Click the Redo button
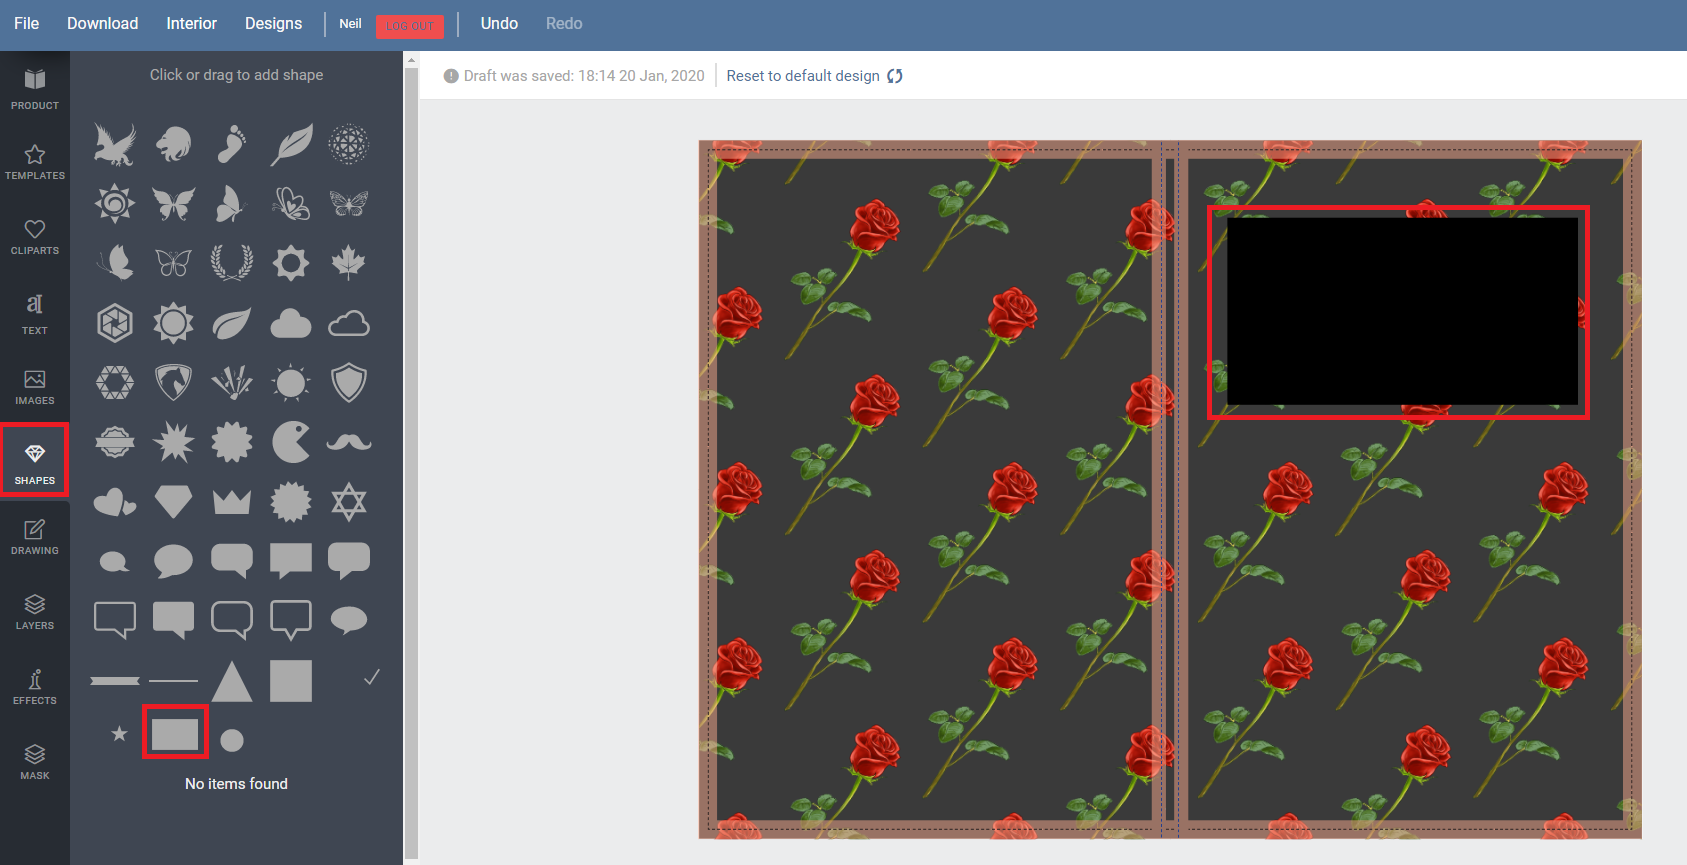The height and width of the screenshot is (865, 1687). (564, 23)
